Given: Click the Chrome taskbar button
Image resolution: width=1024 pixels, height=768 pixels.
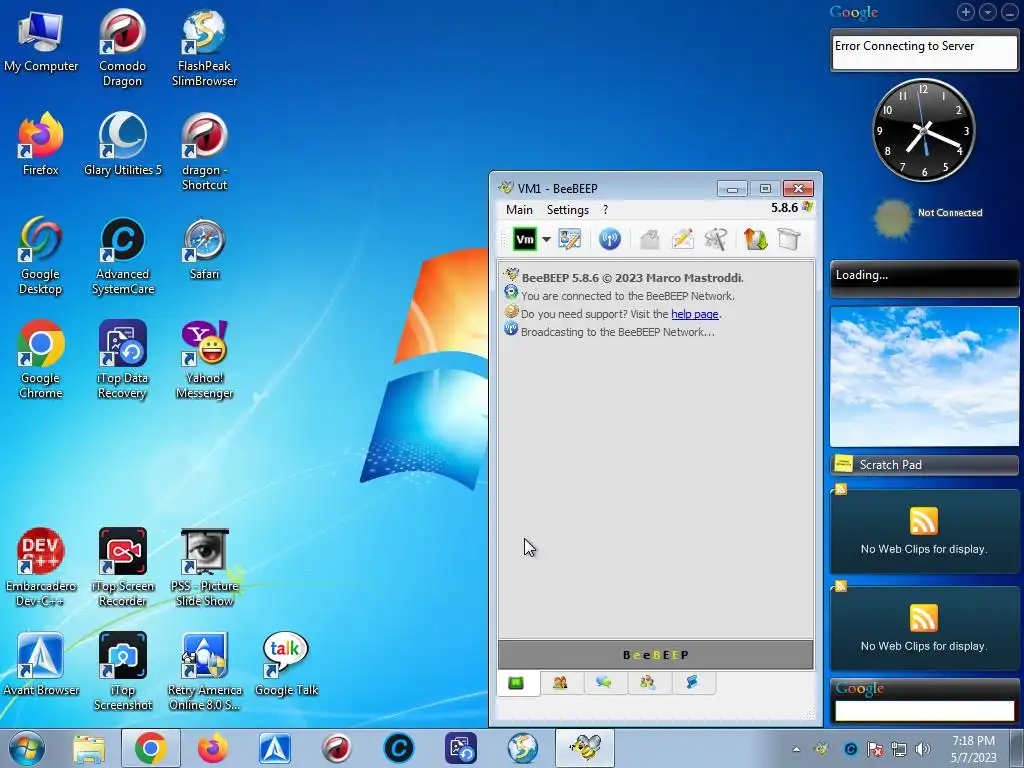Looking at the screenshot, I should [150, 748].
